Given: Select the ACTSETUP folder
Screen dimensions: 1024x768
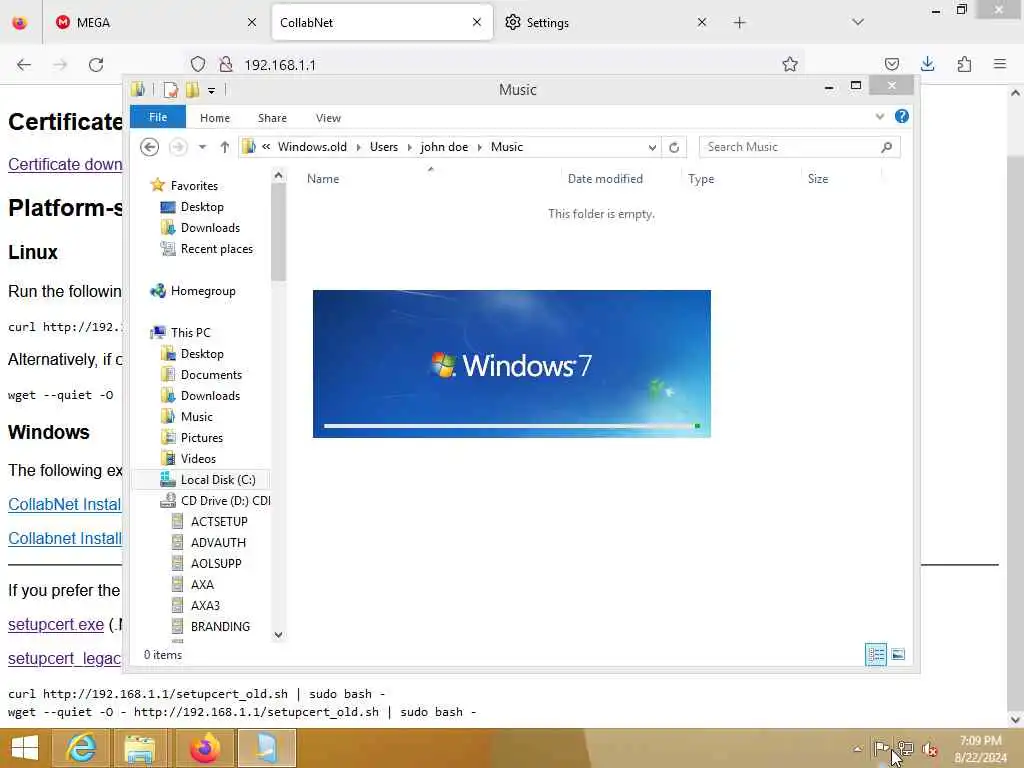Looking at the screenshot, I should tap(219, 522).
